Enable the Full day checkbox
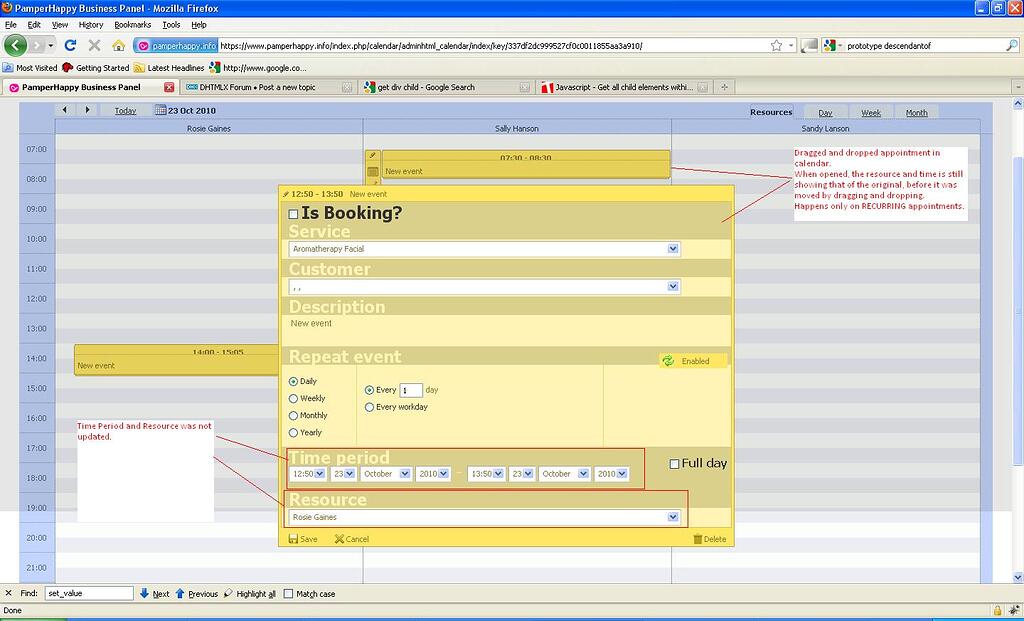The width and height of the screenshot is (1024, 621). (x=674, y=462)
